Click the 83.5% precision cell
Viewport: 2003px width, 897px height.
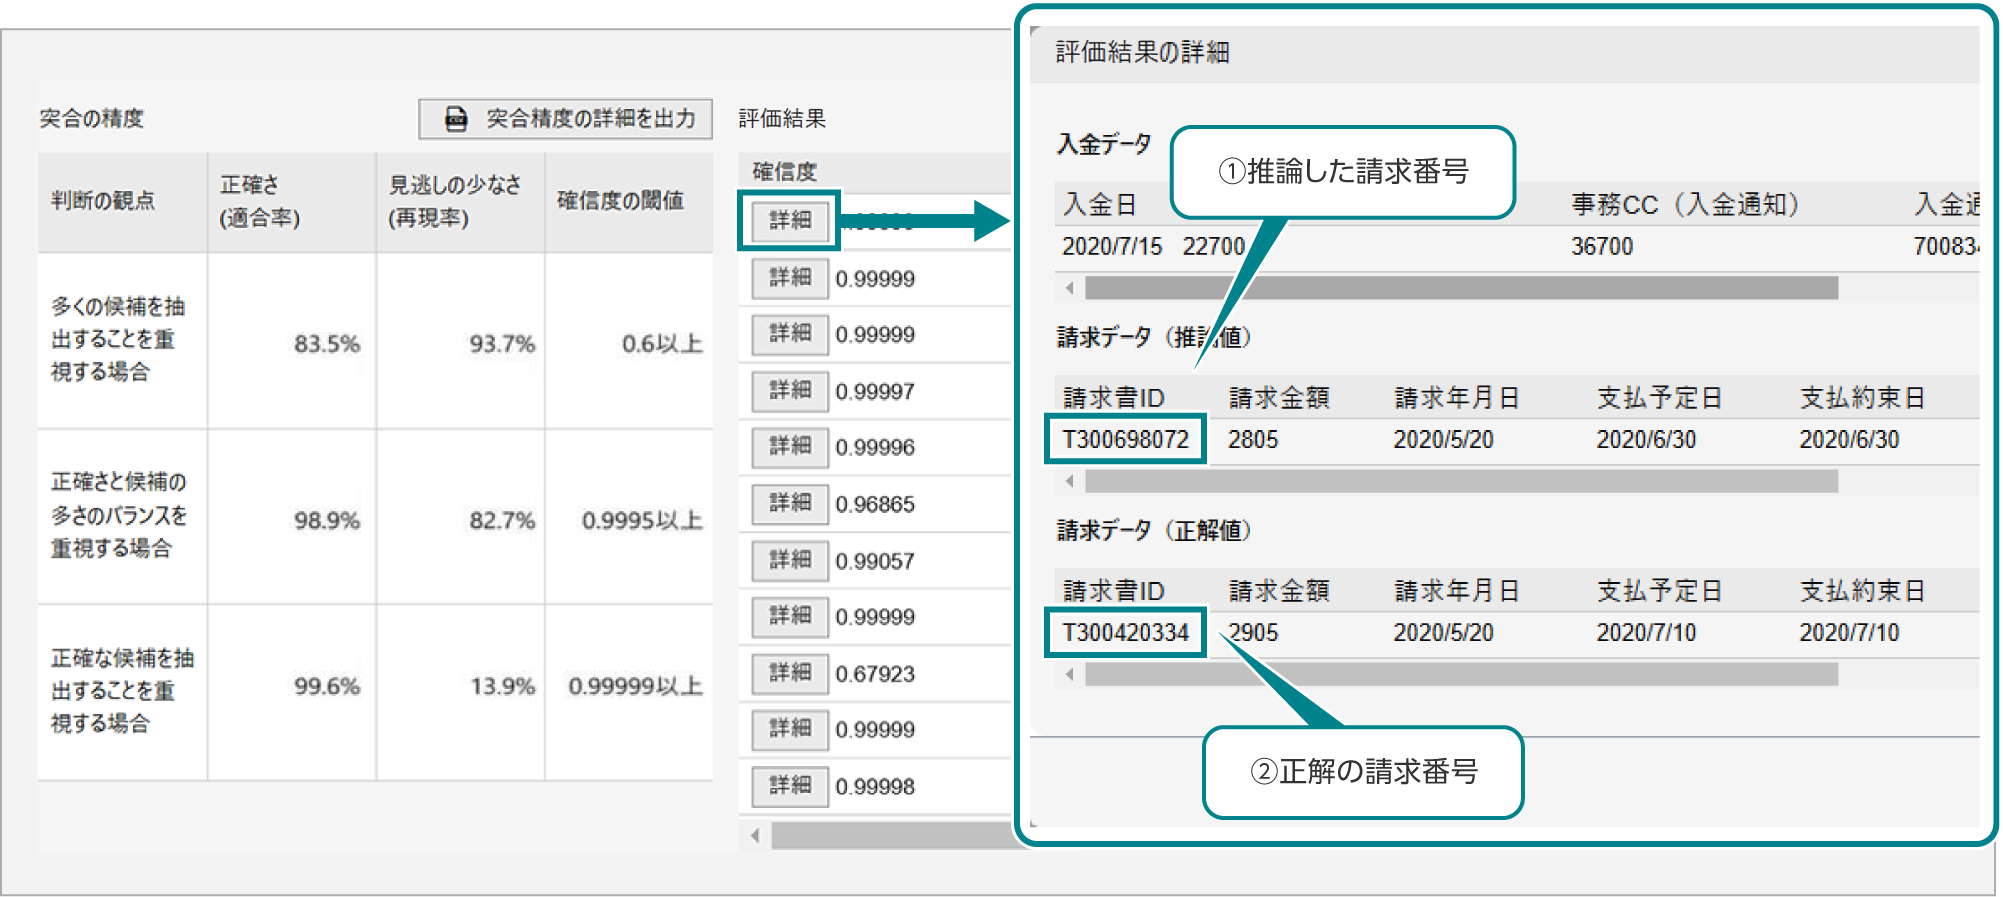coord(291,341)
